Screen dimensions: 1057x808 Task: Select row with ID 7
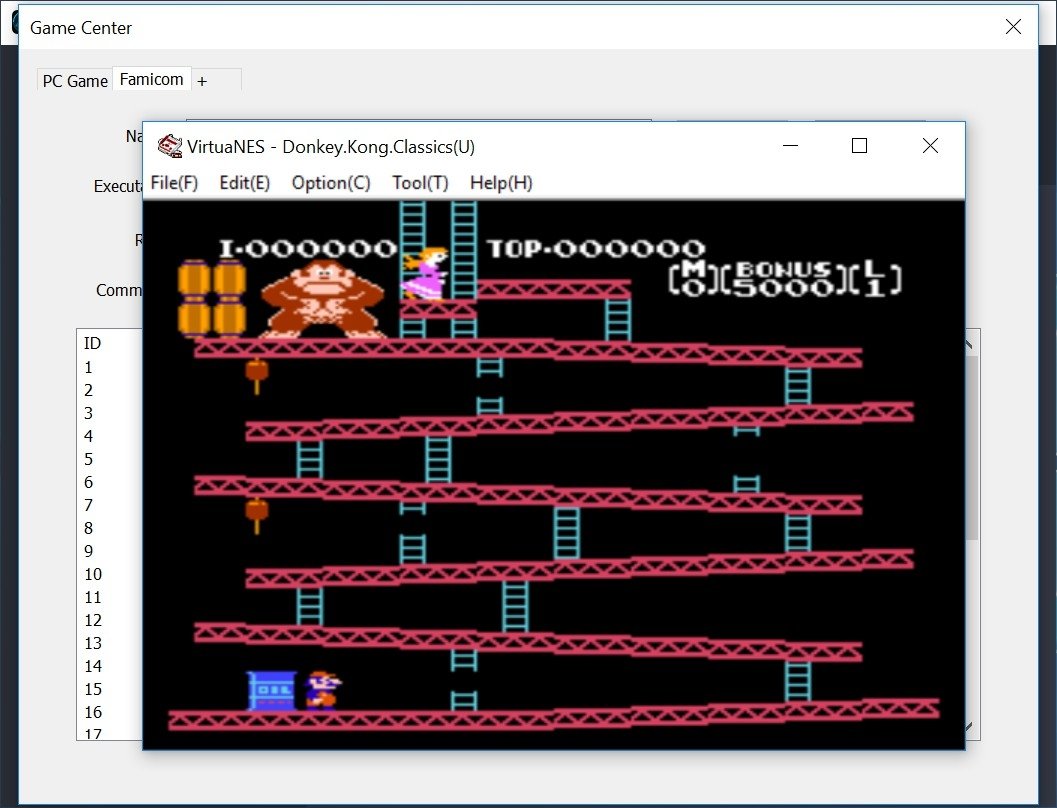click(88, 505)
